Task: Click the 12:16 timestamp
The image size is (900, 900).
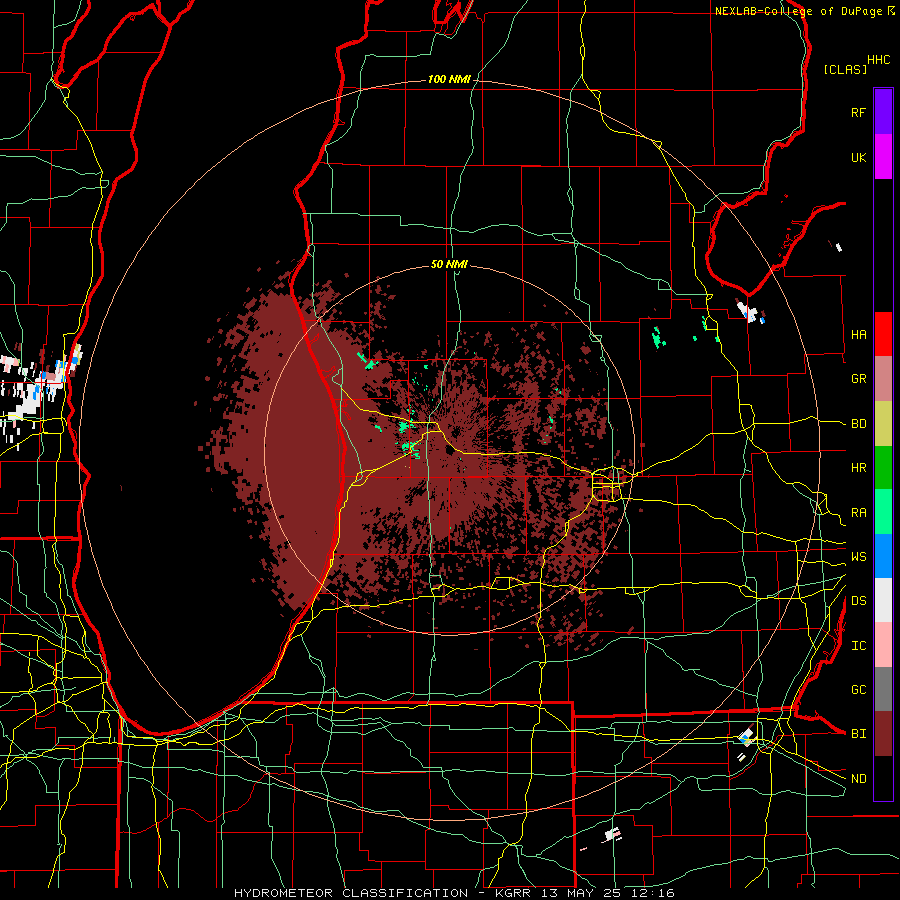Action: tap(651, 893)
